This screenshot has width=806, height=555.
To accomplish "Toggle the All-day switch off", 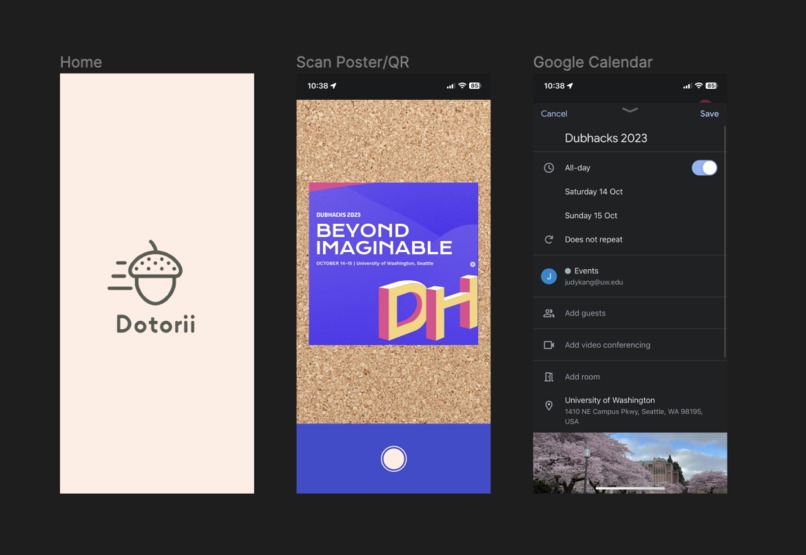I will click(x=704, y=168).
